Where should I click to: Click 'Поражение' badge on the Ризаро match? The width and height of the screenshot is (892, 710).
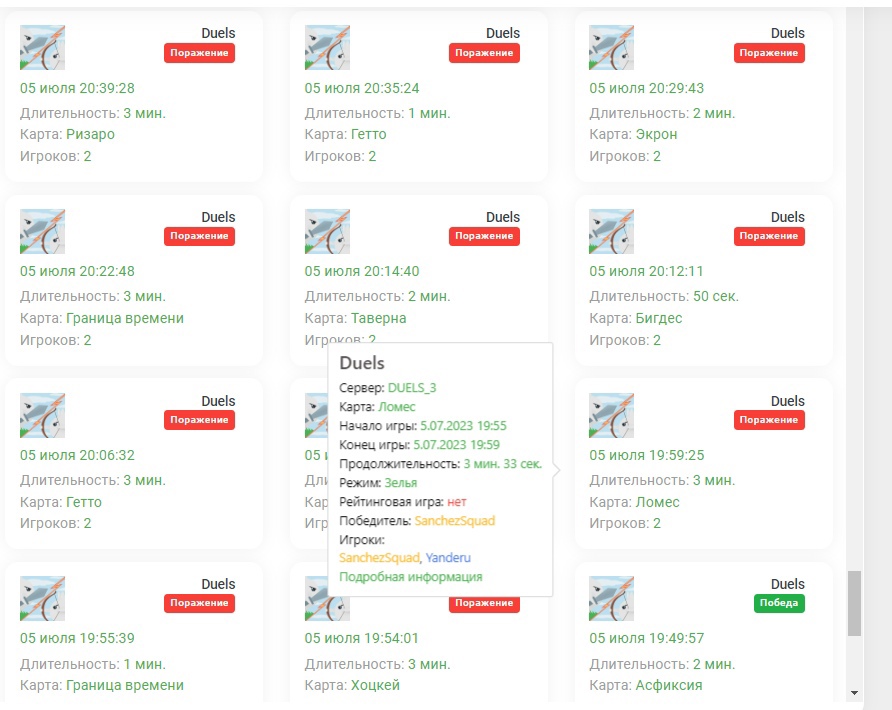199,53
